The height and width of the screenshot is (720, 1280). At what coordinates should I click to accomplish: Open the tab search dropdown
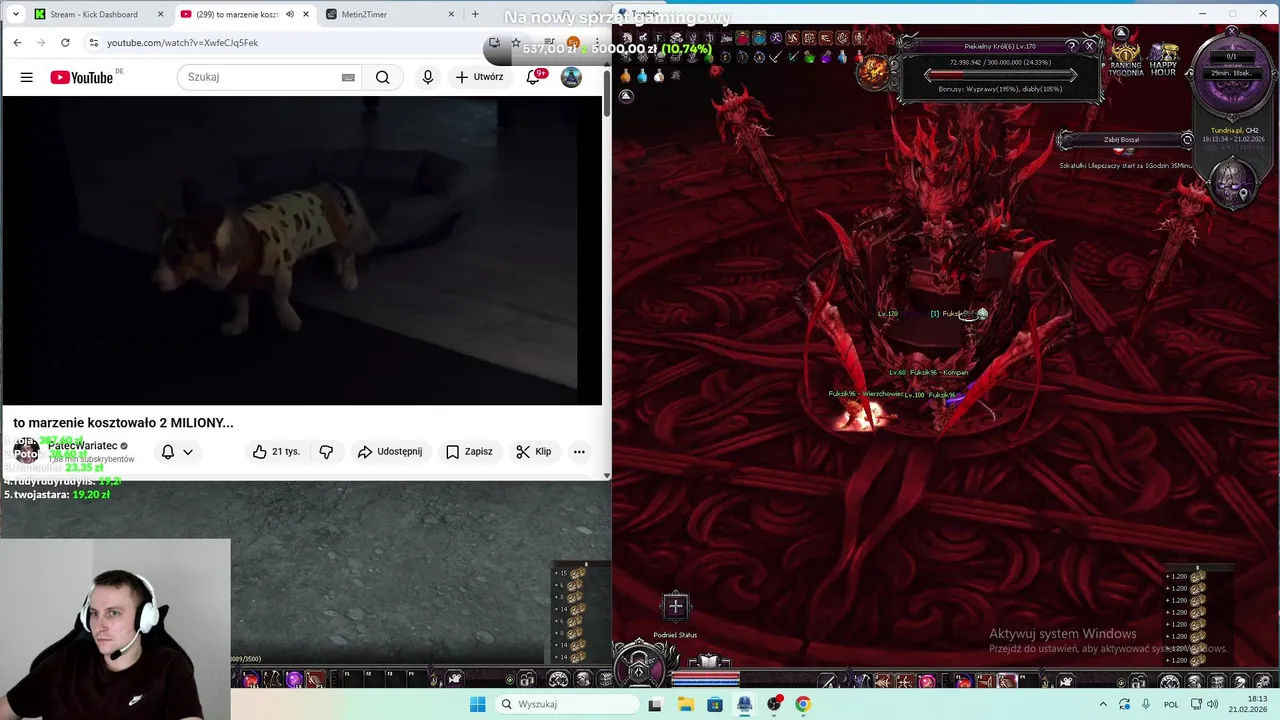(x=15, y=14)
